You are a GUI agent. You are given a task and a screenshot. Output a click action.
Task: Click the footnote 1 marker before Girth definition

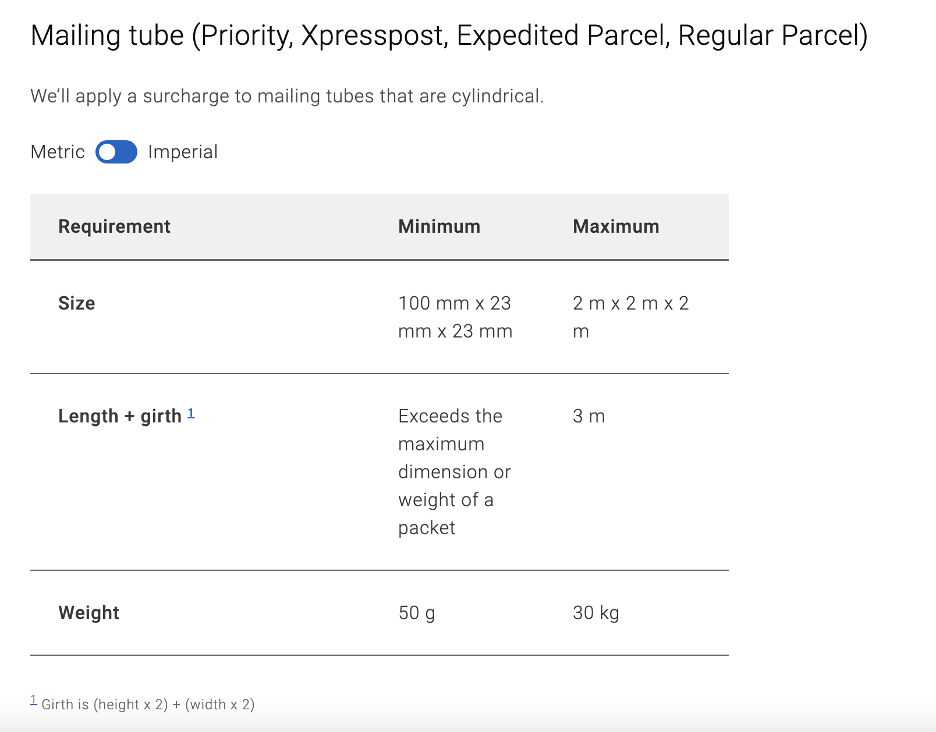[33, 700]
